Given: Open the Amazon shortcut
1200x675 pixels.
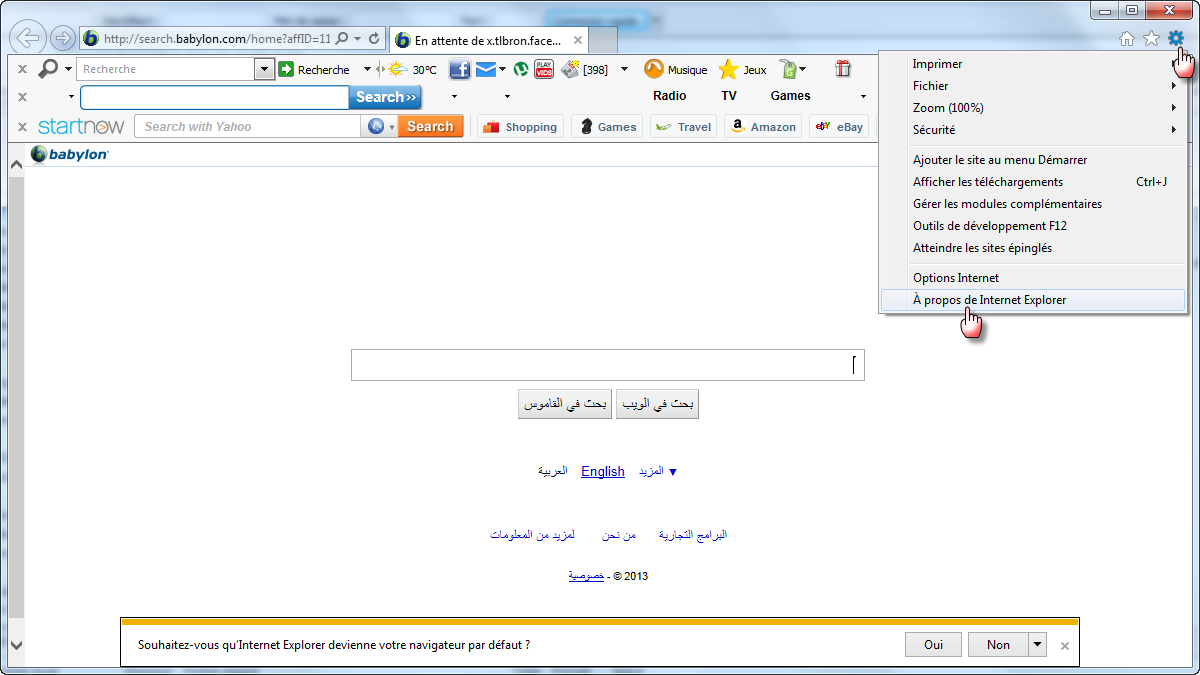Looking at the screenshot, I should point(763,127).
